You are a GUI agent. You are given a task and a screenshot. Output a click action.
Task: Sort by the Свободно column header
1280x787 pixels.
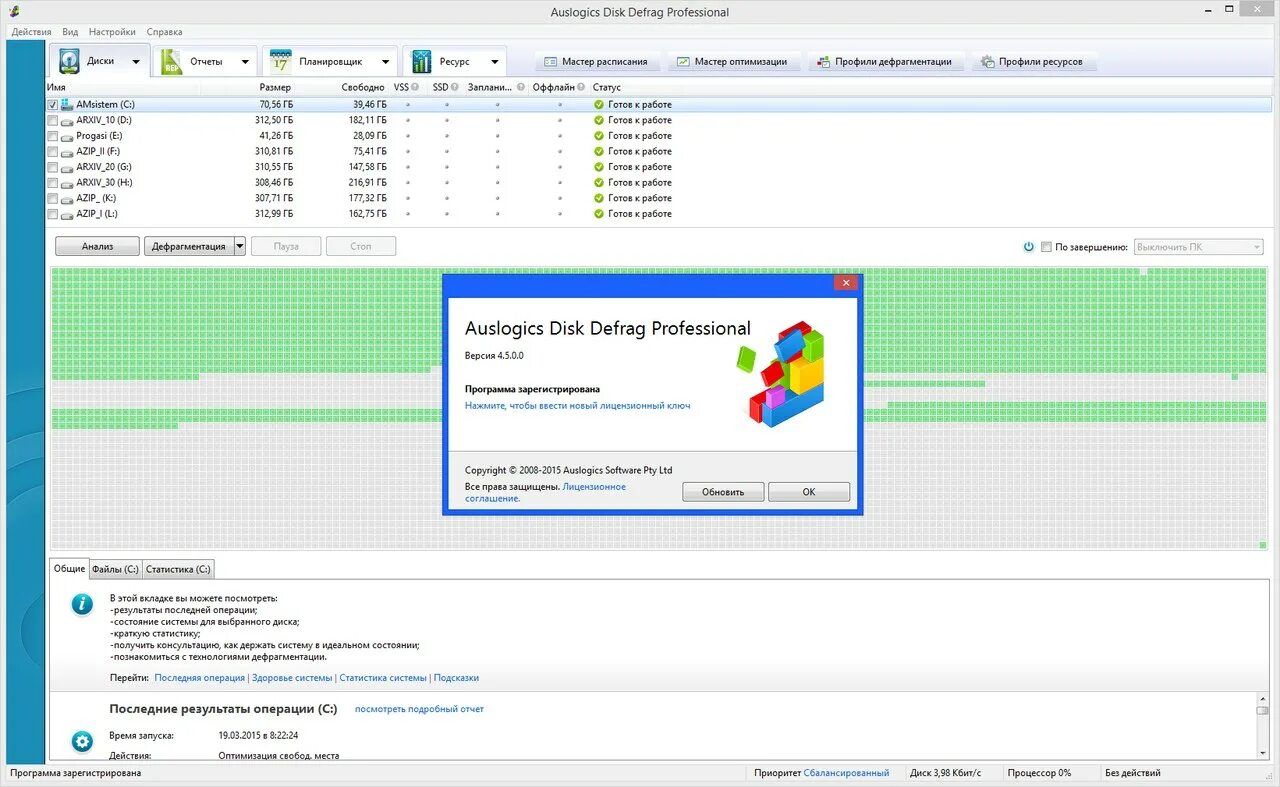pos(363,88)
